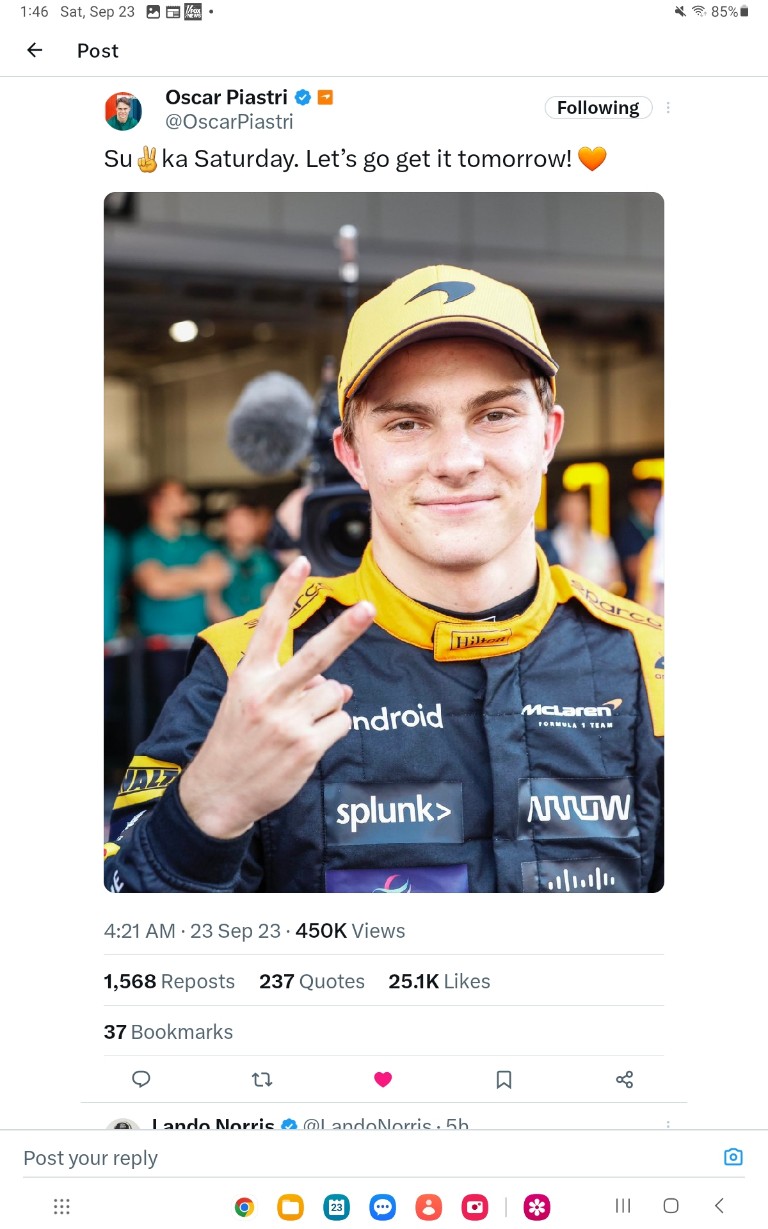Launch Chrome from the taskbar
This screenshot has width=768, height=1229.
click(244, 1207)
